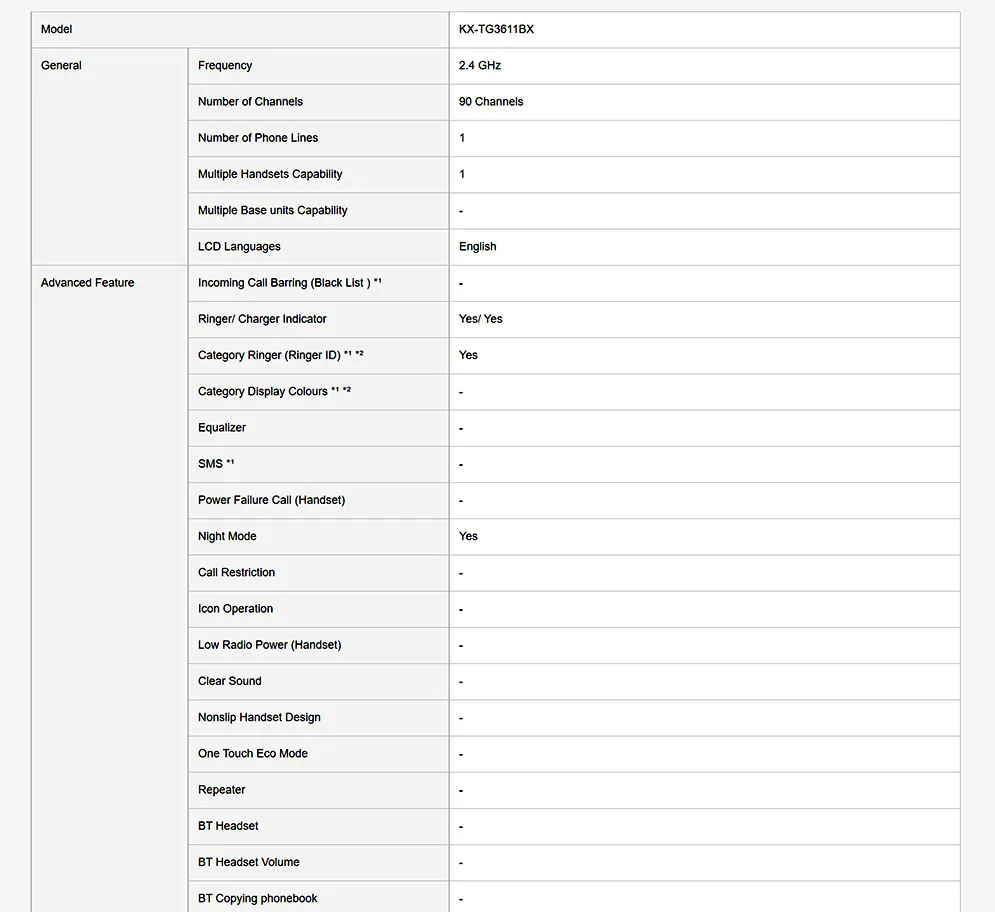
Task: Click the "Power Failure Call (Handset)" label
Action: [272, 499]
